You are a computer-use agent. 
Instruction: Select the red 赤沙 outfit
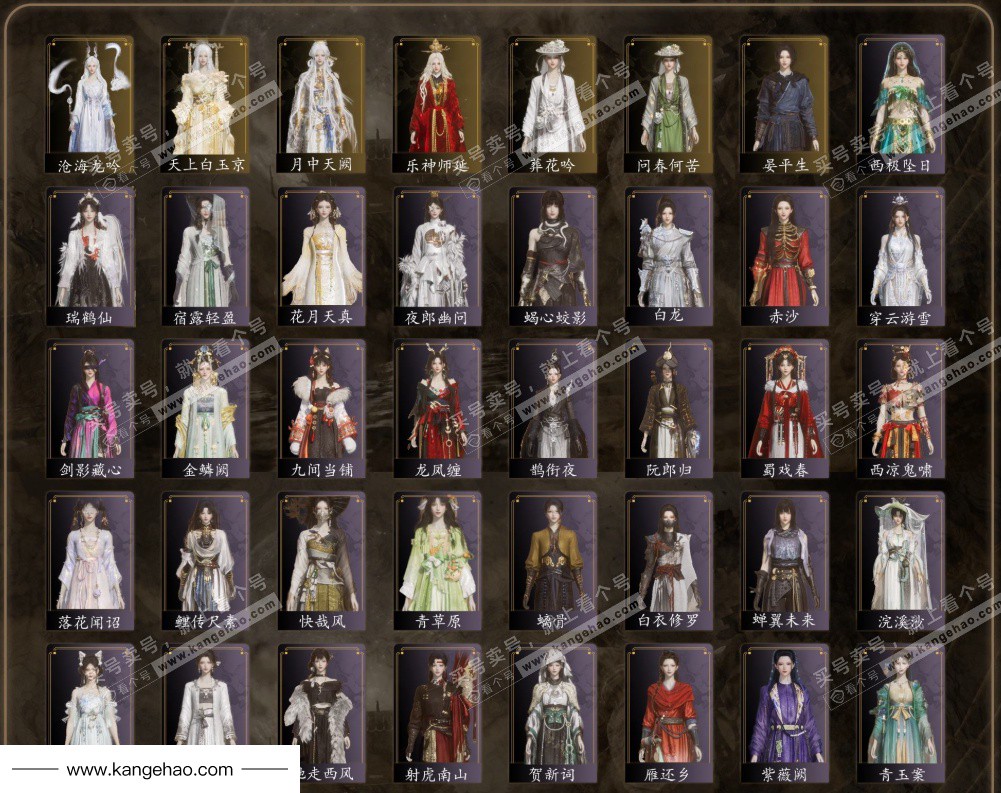[x=785, y=257]
